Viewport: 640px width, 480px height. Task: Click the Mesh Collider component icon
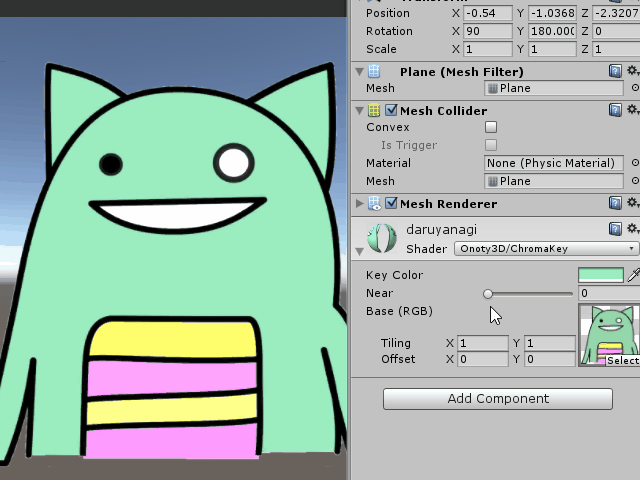point(374,110)
